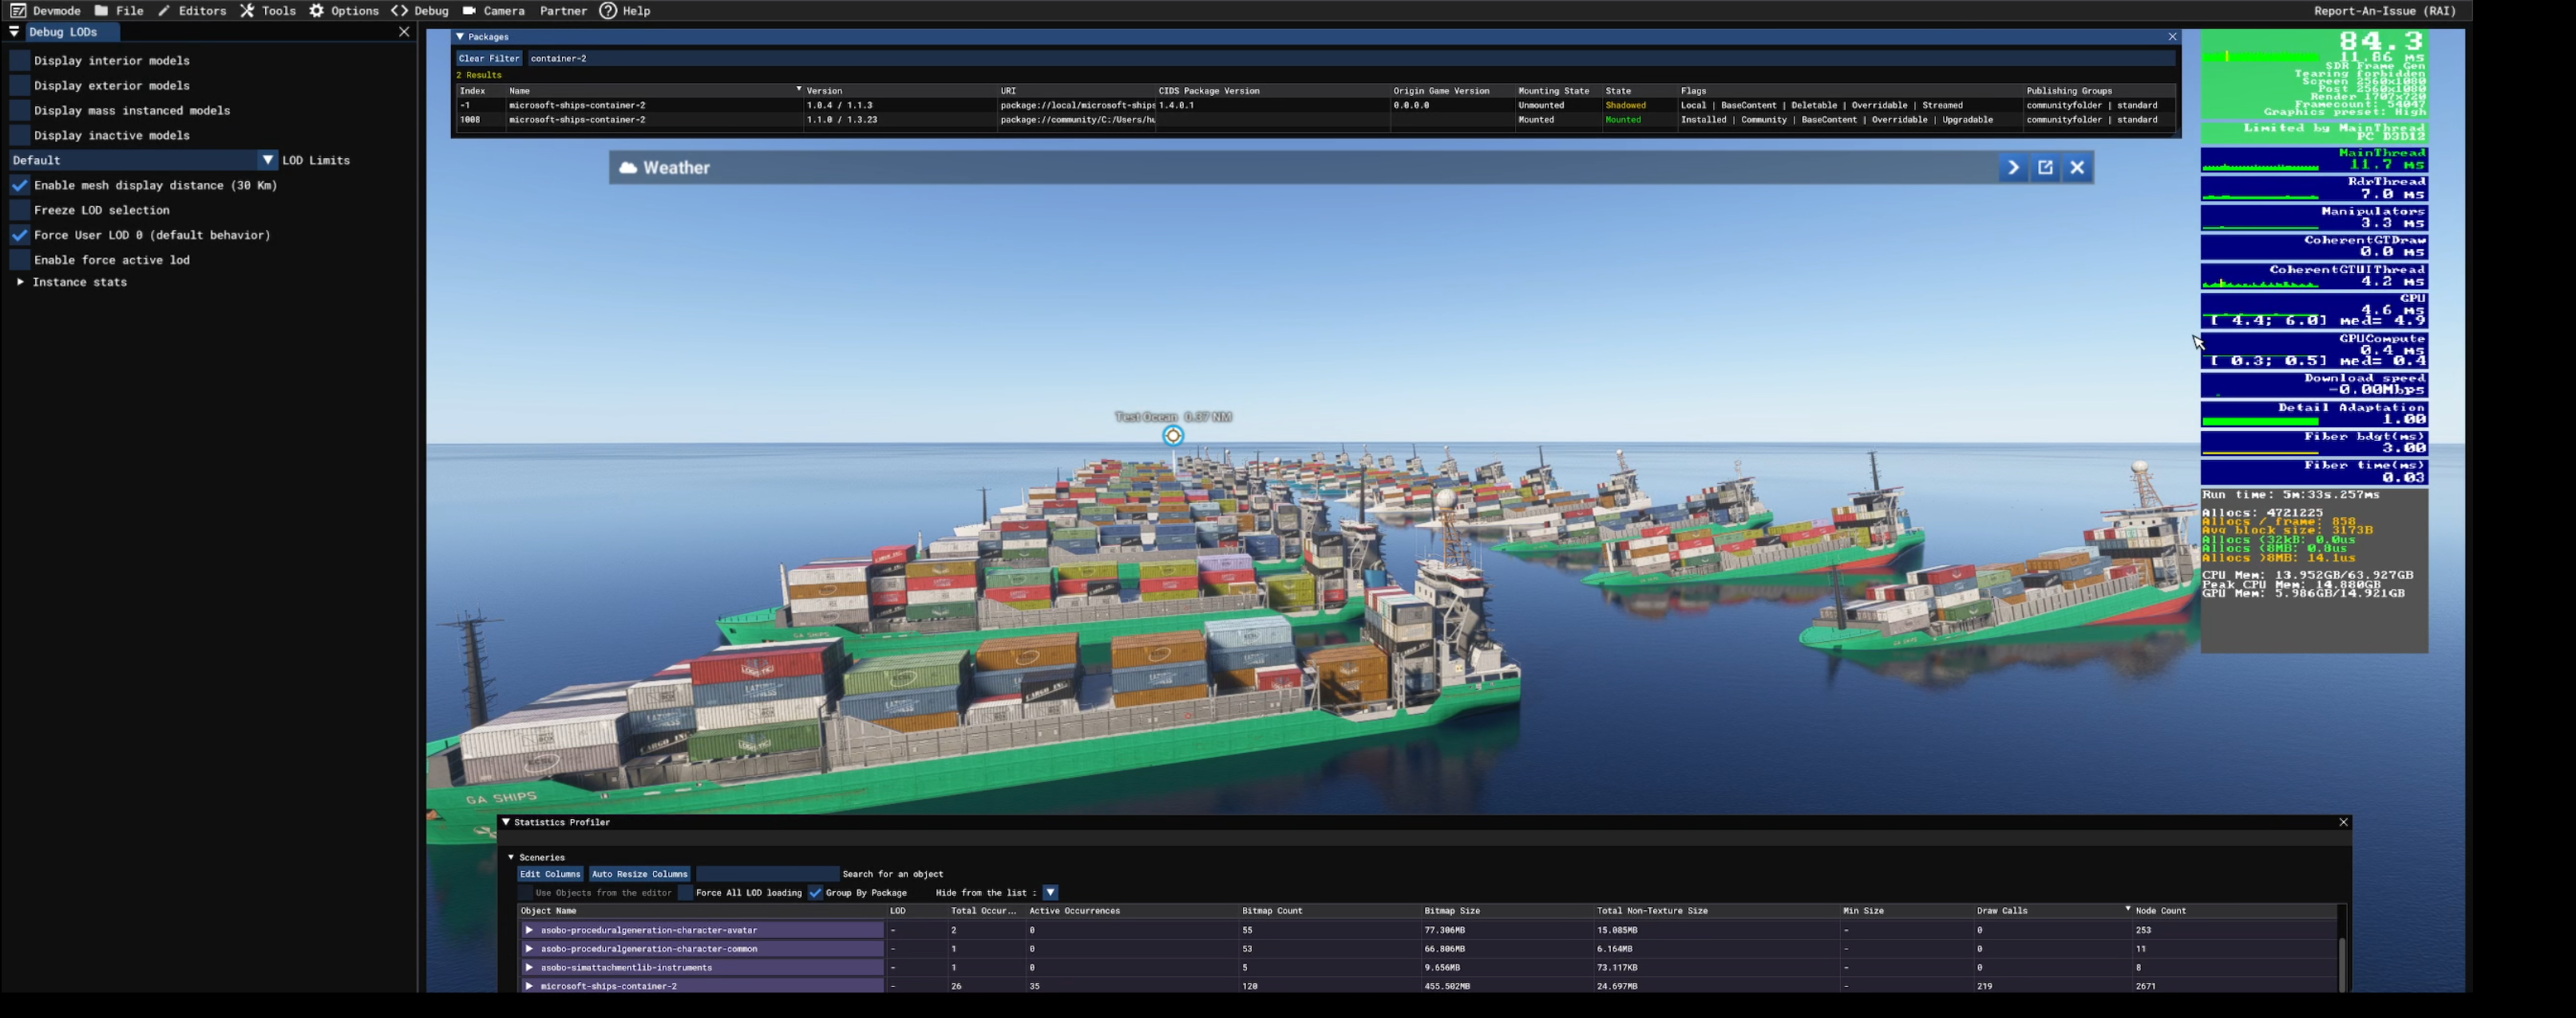Viewport: 2576px width, 1018px height.
Task: Click the Test Ocean waypoint marker
Action: (x=1173, y=436)
